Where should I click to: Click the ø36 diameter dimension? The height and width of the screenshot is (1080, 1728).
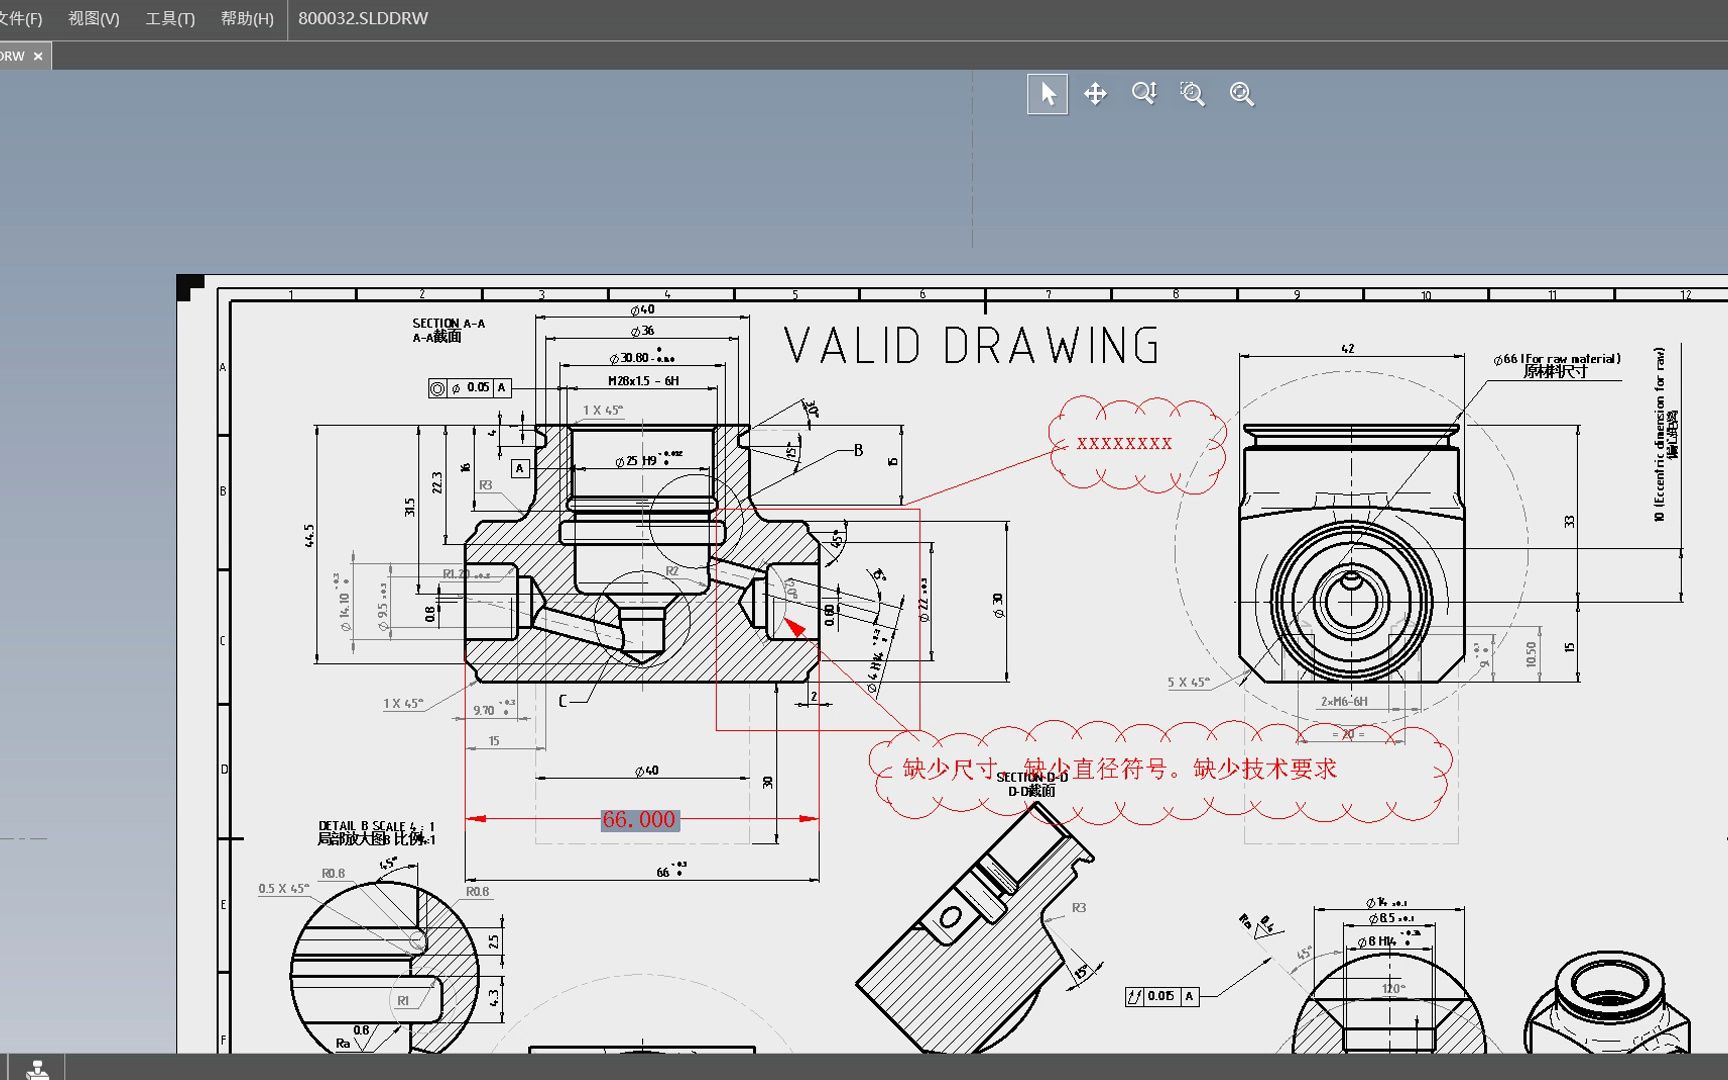coord(642,331)
